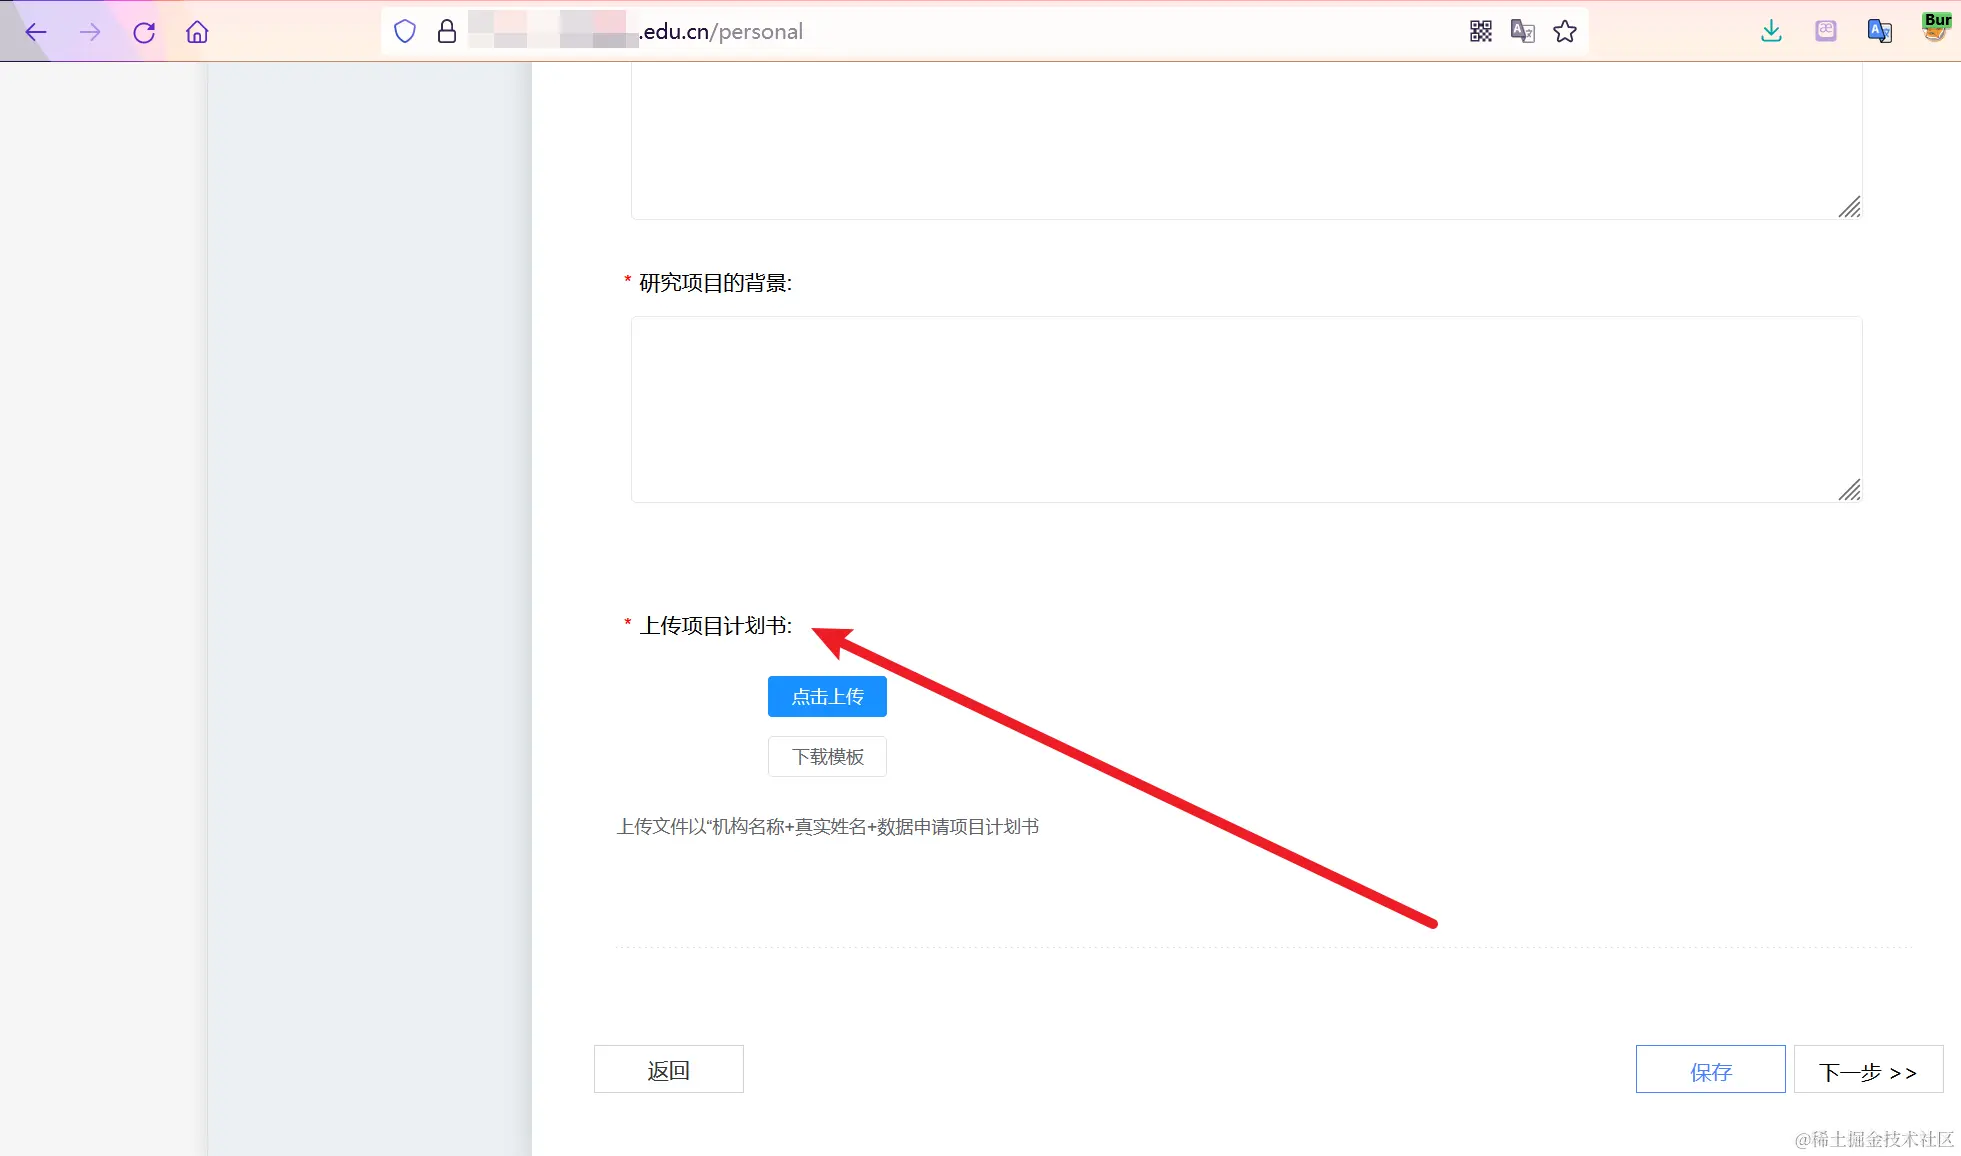Click into the 研究项目的背景 text area

(x=1246, y=409)
